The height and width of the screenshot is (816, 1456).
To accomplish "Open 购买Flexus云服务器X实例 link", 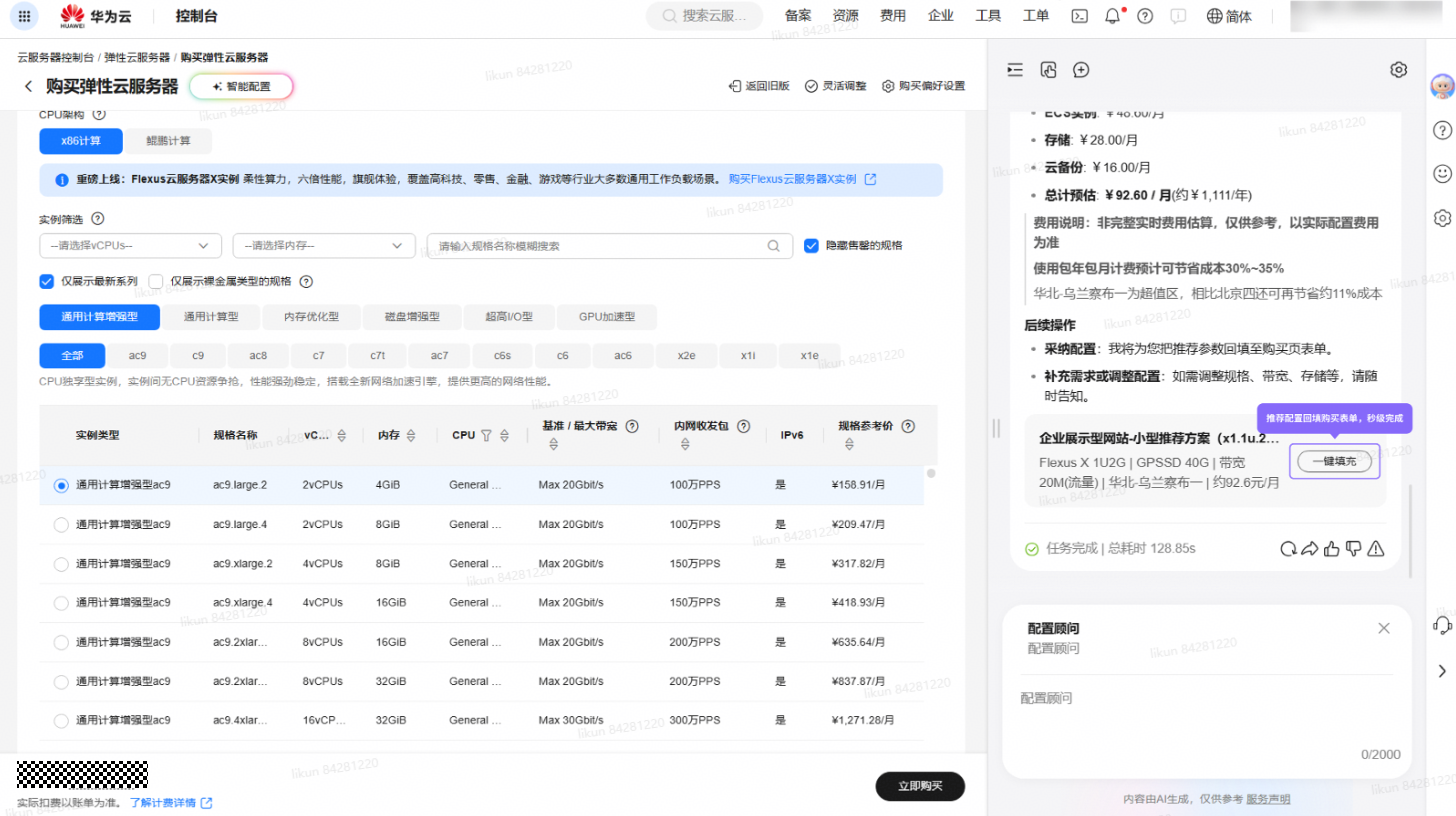I will point(802,179).
